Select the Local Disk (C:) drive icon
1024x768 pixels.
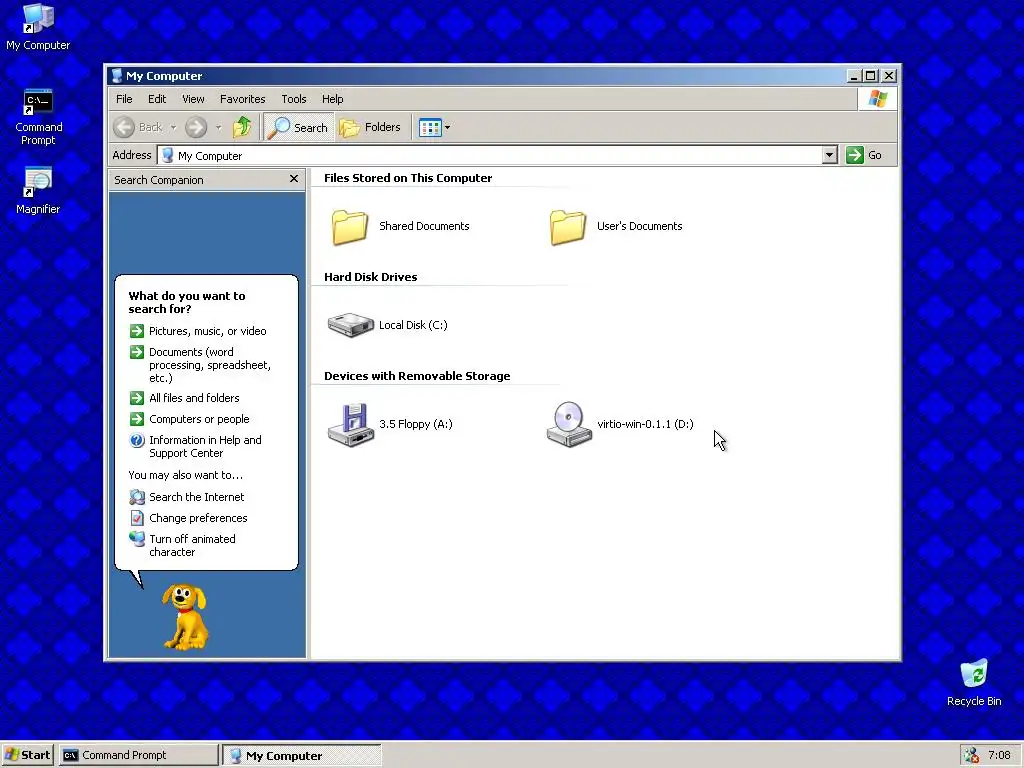(x=351, y=325)
